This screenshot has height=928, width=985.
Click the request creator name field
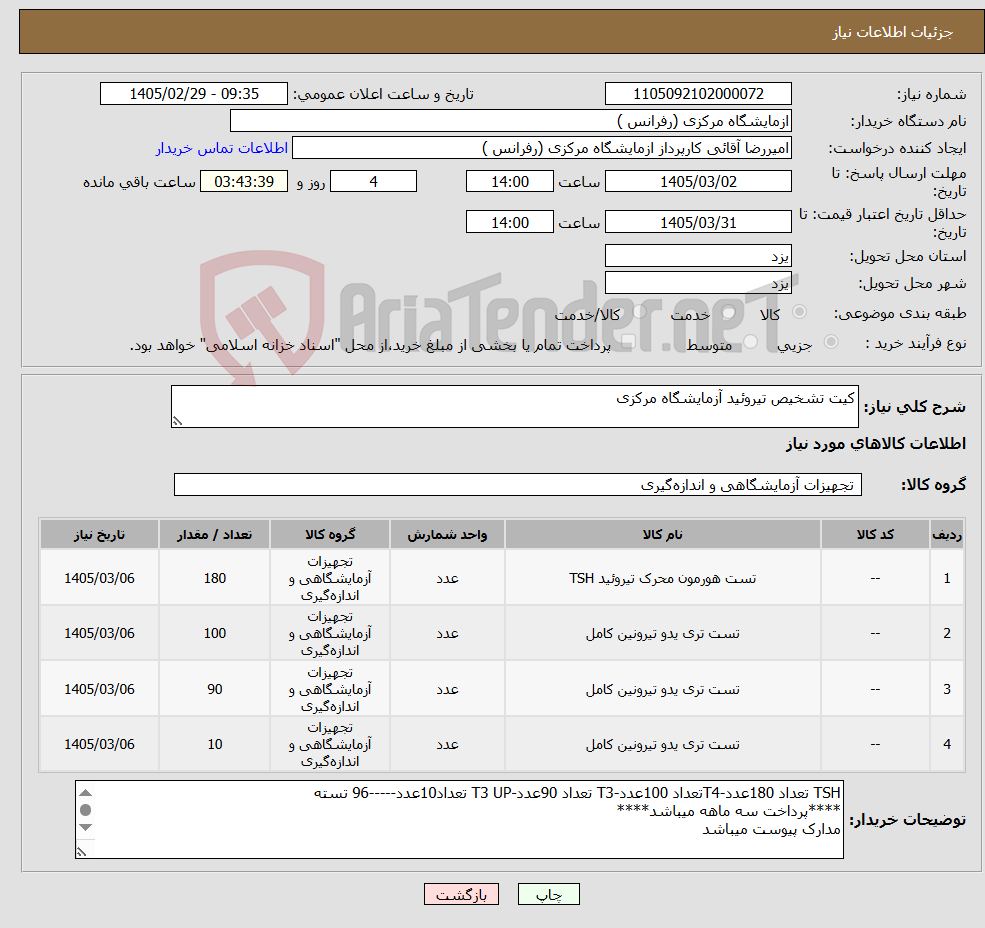pyautogui.click(x=541, y=148)
